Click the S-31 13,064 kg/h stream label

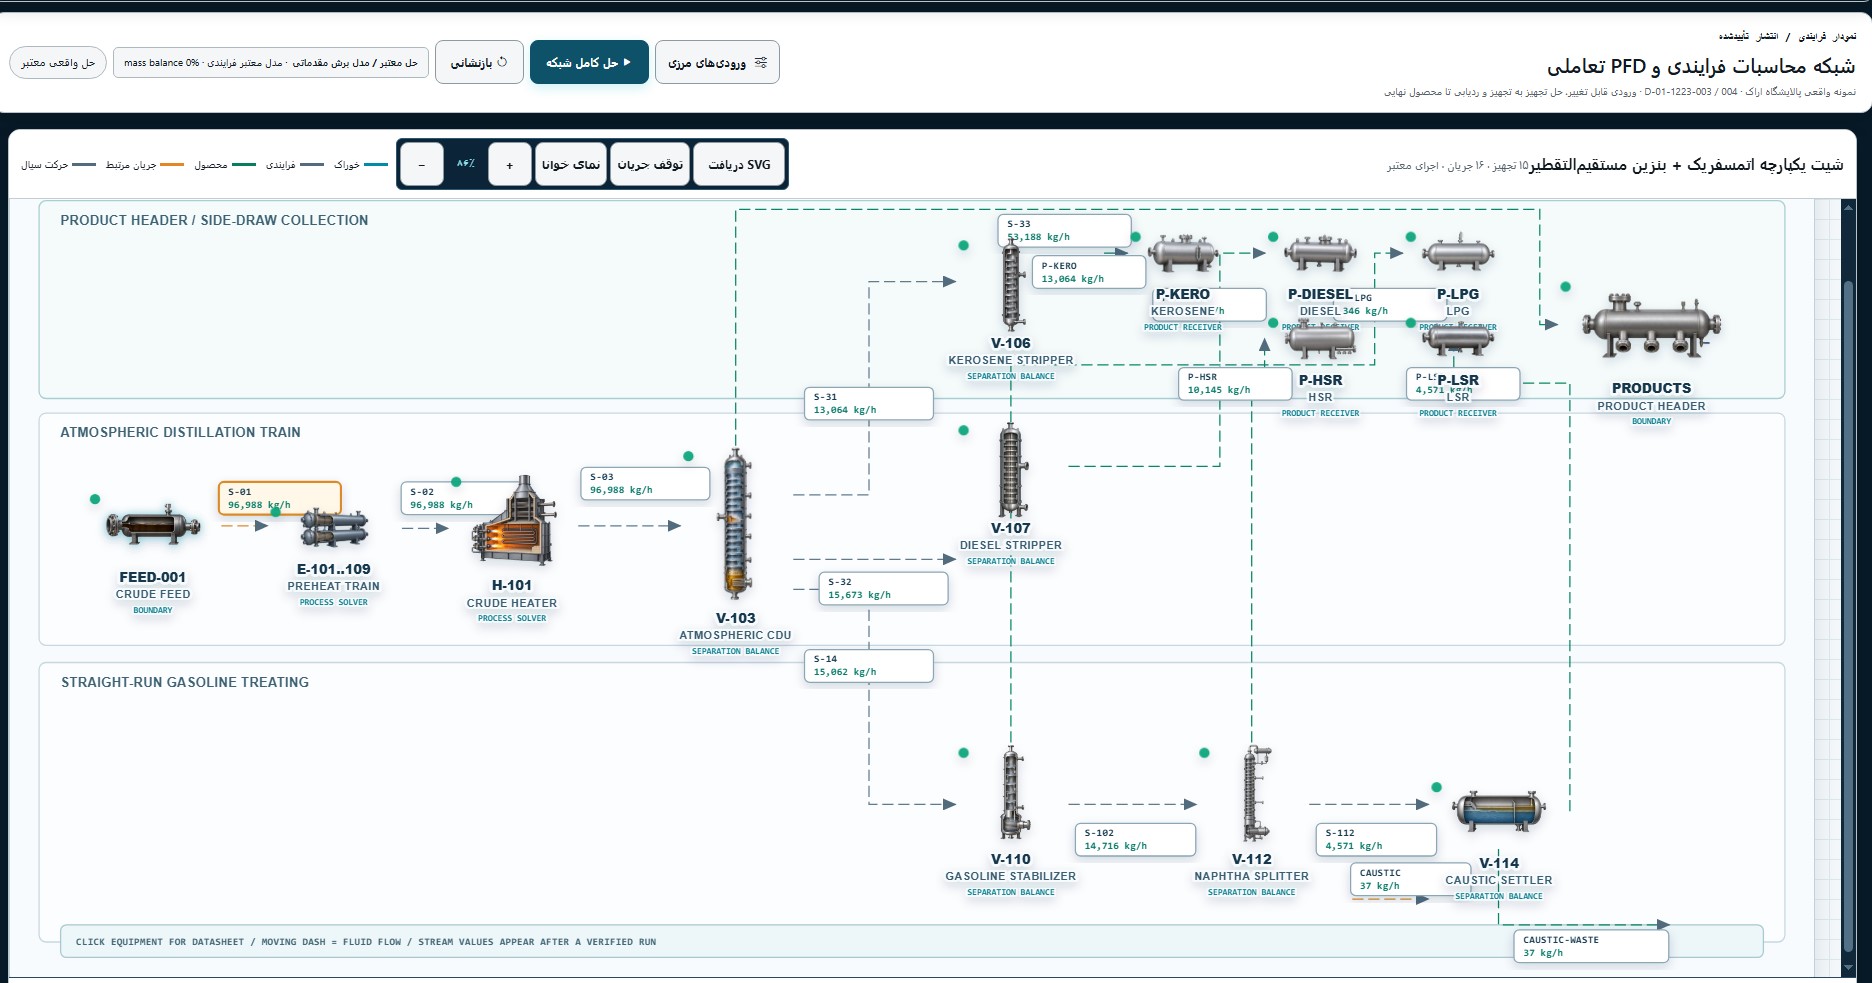point(869,403)
